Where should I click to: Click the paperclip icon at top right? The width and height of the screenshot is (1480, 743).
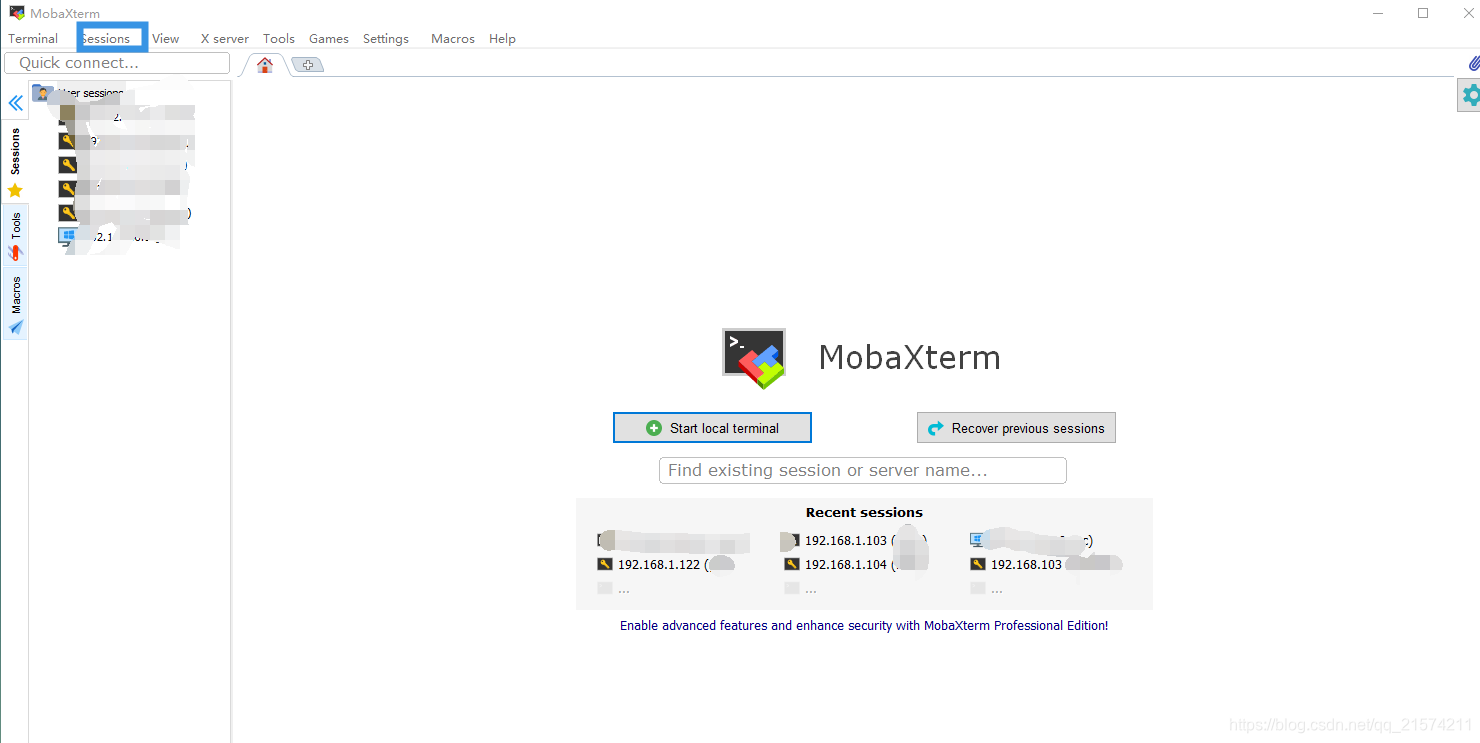[1474, 63]
